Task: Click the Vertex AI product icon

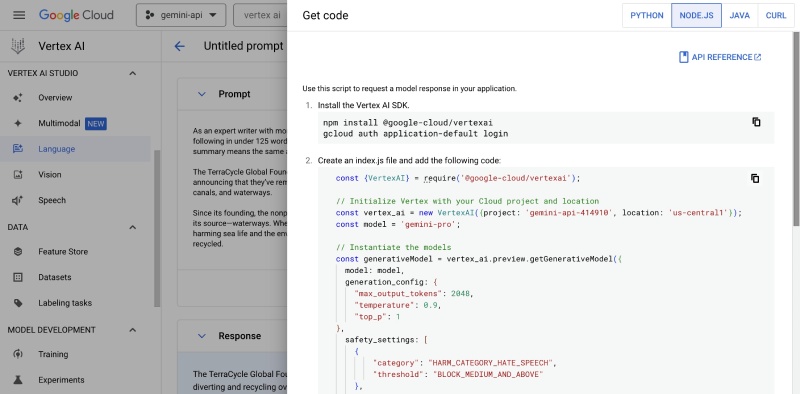Action: 18,46
